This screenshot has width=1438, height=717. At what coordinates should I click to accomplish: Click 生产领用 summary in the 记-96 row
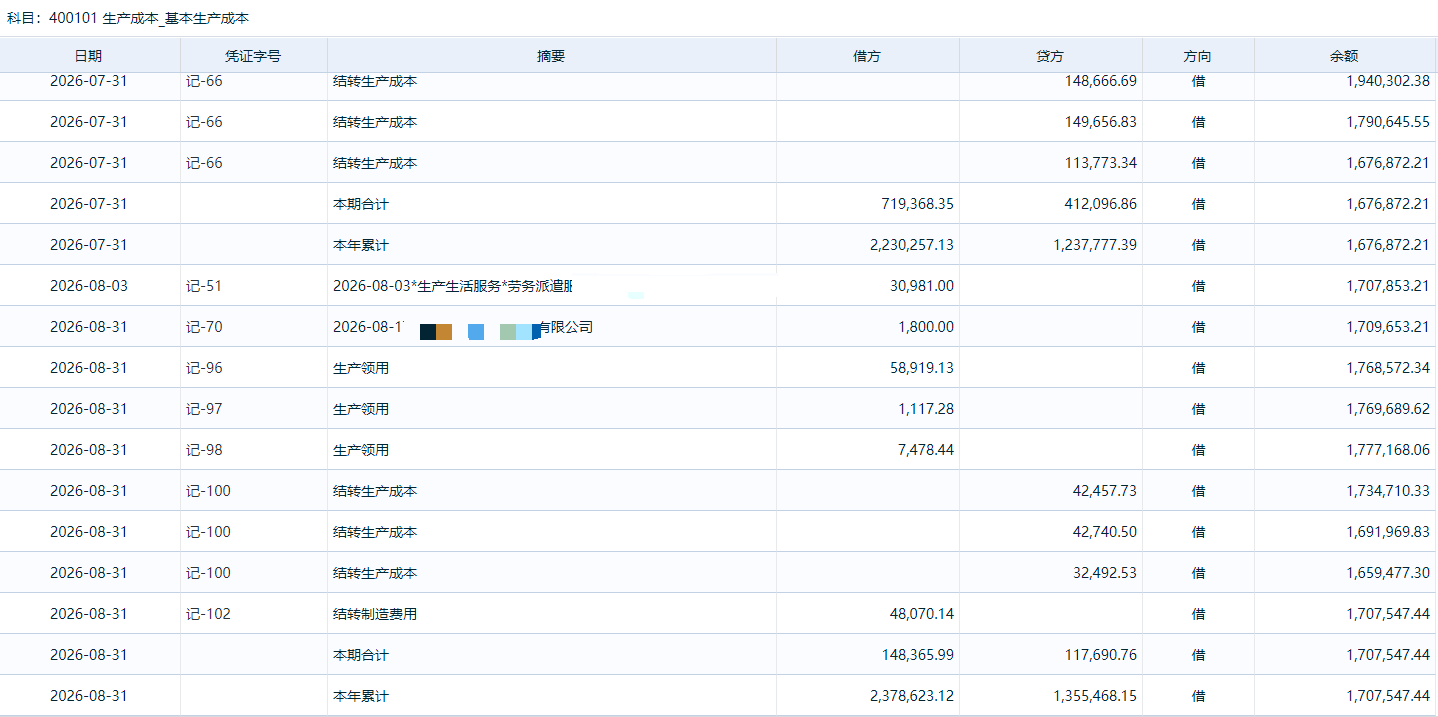361,368
